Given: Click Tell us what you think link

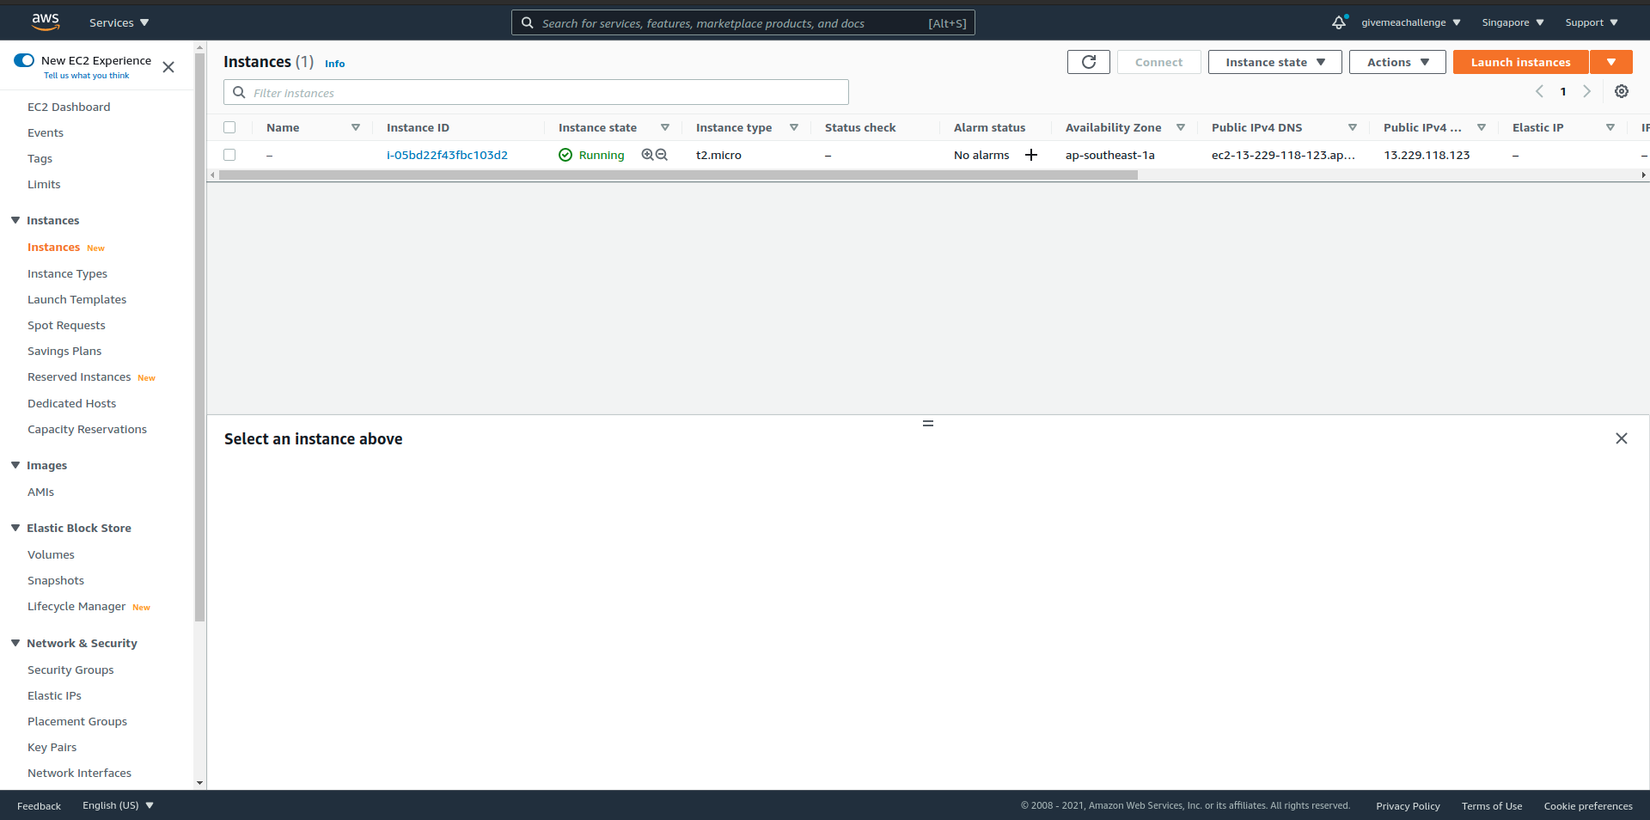Looking at the screenshot, I should coord(86,76).
